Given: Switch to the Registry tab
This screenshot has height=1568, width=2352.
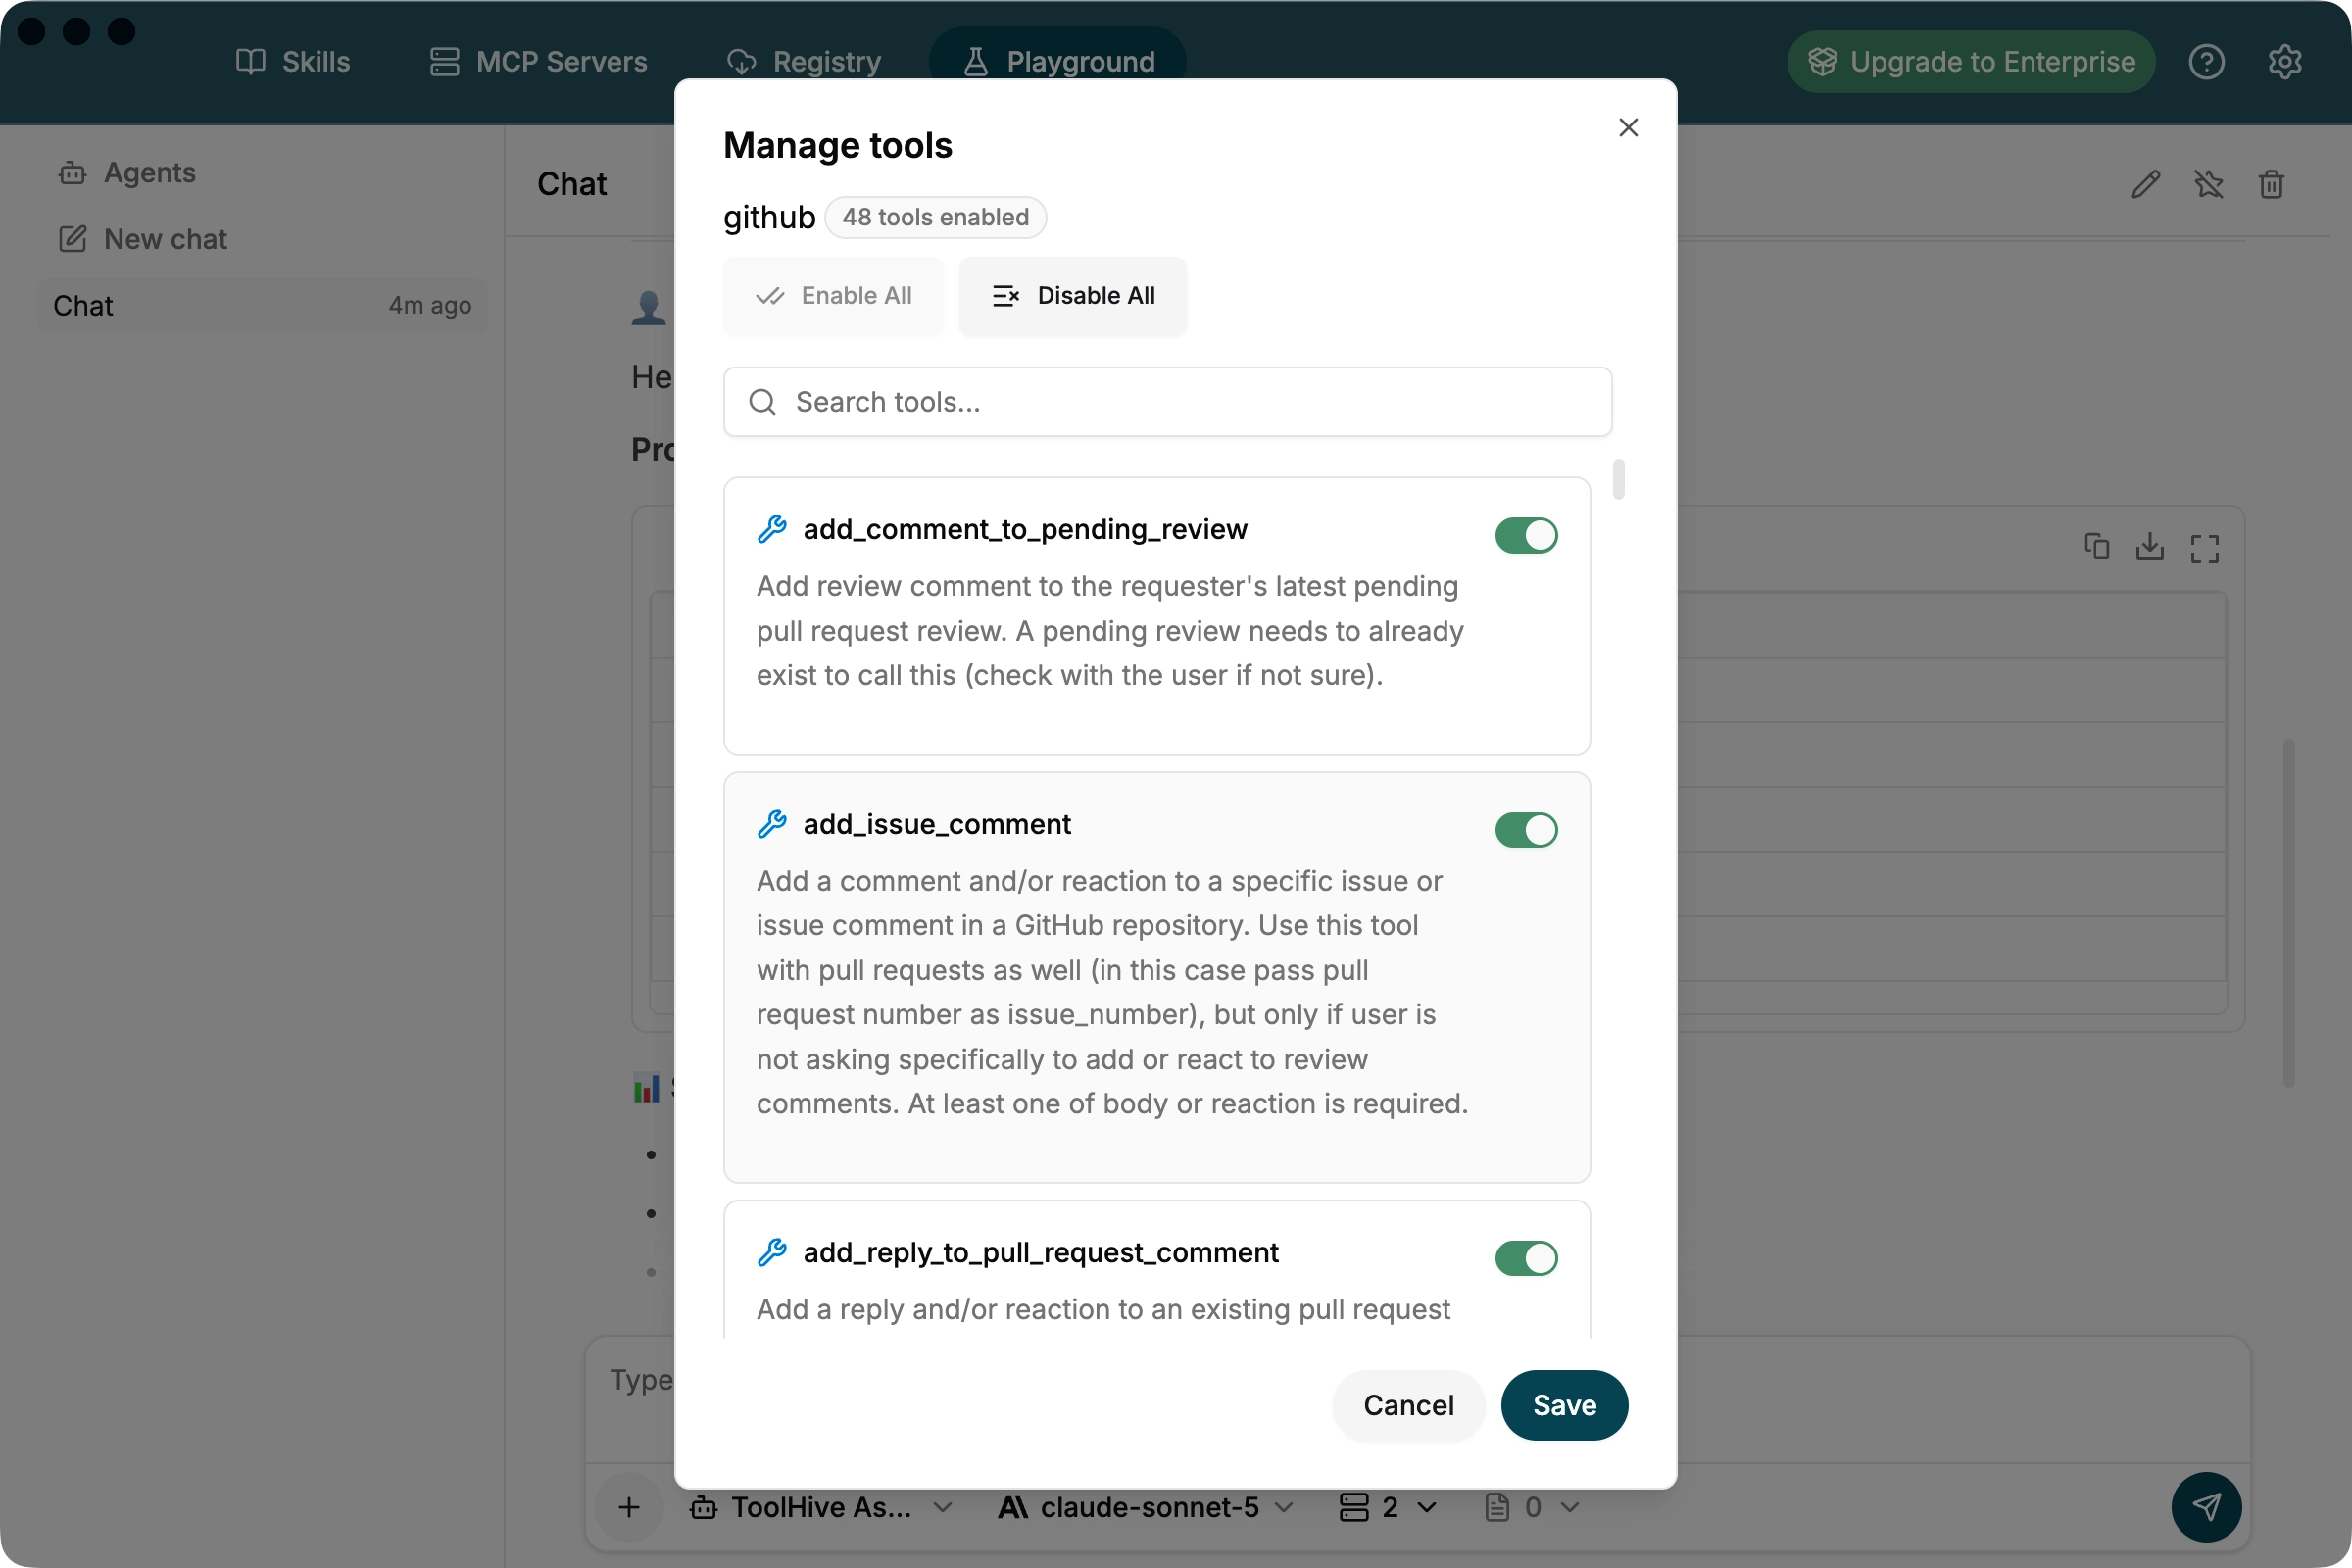Looking at the screenshot, I should pos(804,62).
